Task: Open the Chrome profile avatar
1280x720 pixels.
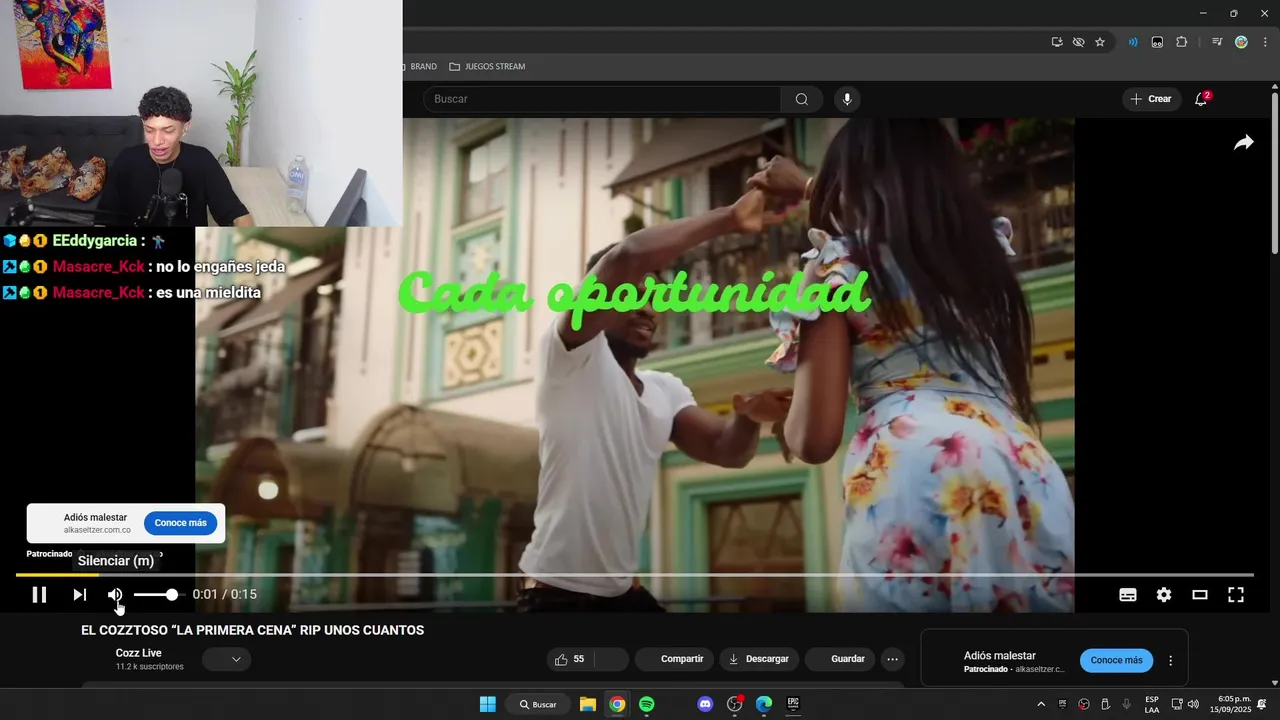Action: point(1241,42)
